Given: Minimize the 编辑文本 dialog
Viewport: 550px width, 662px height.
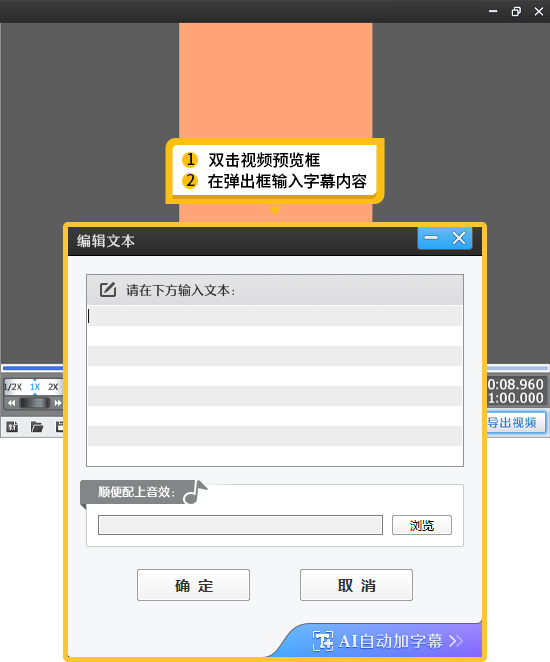Looking at the screenshot, I should [431, 238].
